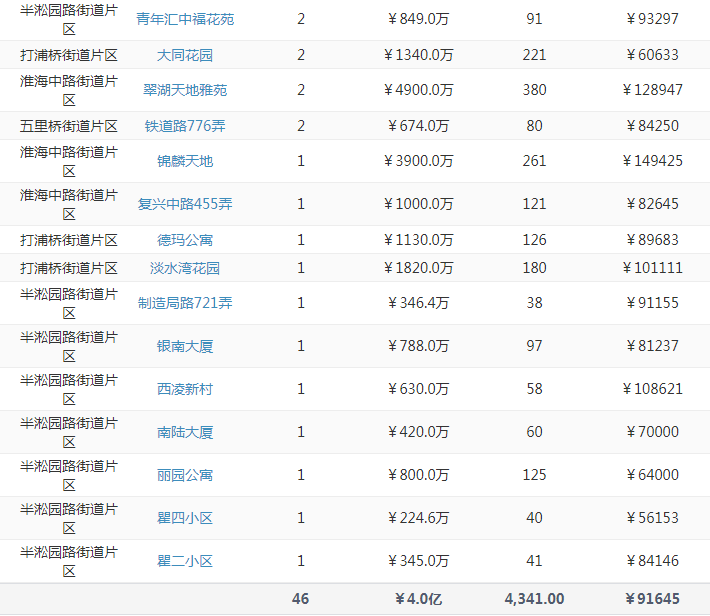Click unit price ¥128947
This screenshot has width=710, height=616.
(x=652, y=90)
